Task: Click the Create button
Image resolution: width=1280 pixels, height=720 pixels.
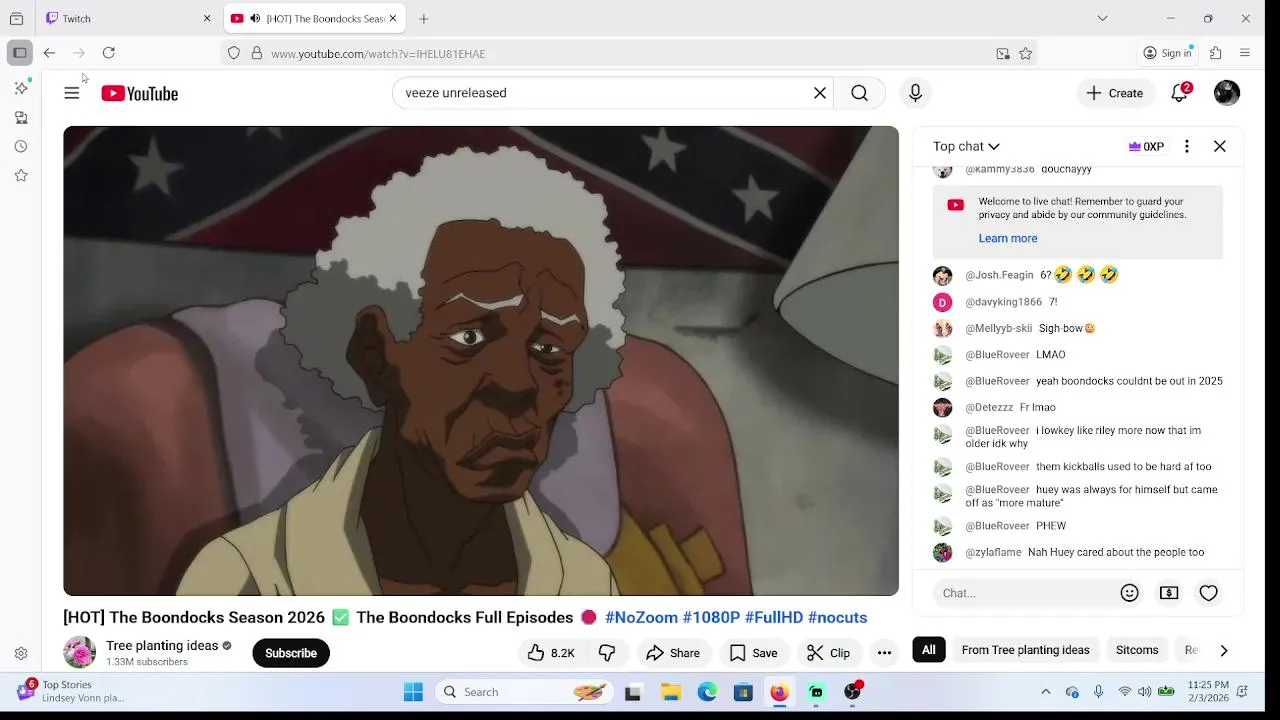Action: (1115, 93)
